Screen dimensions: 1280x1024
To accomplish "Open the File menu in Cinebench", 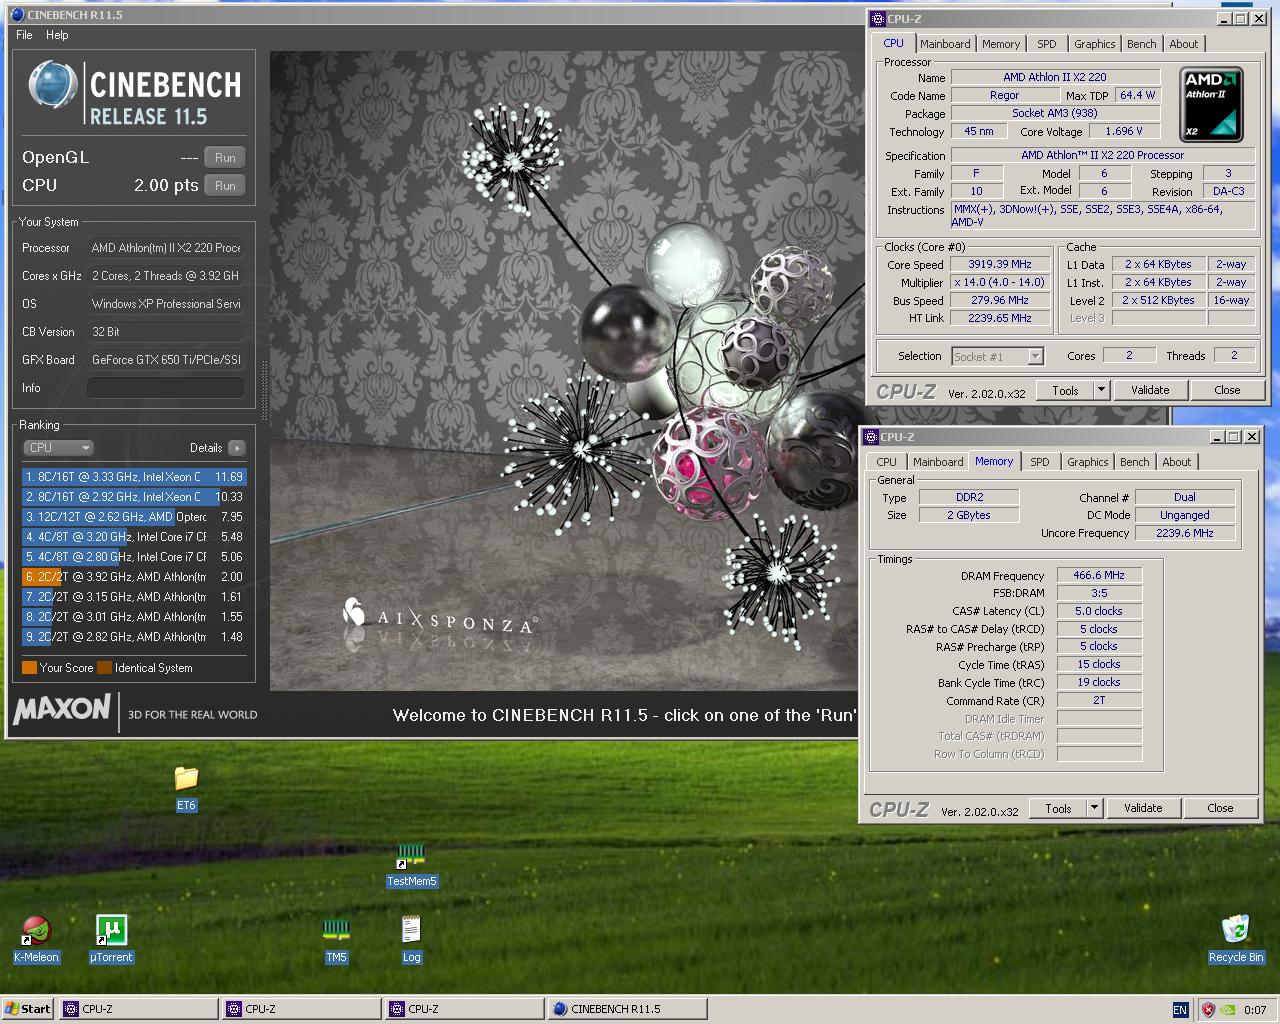I will point(24,35).
